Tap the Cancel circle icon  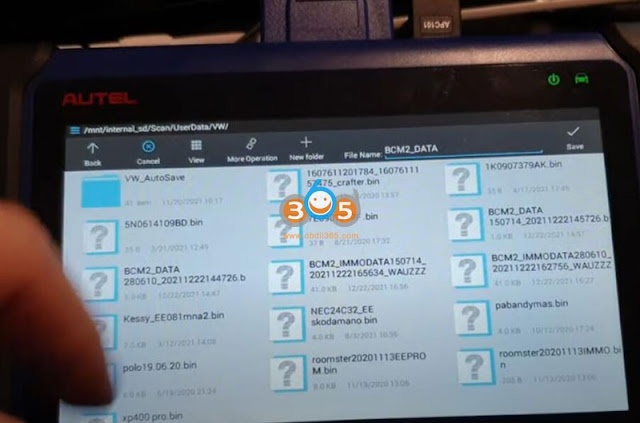(x=148, y=147)
